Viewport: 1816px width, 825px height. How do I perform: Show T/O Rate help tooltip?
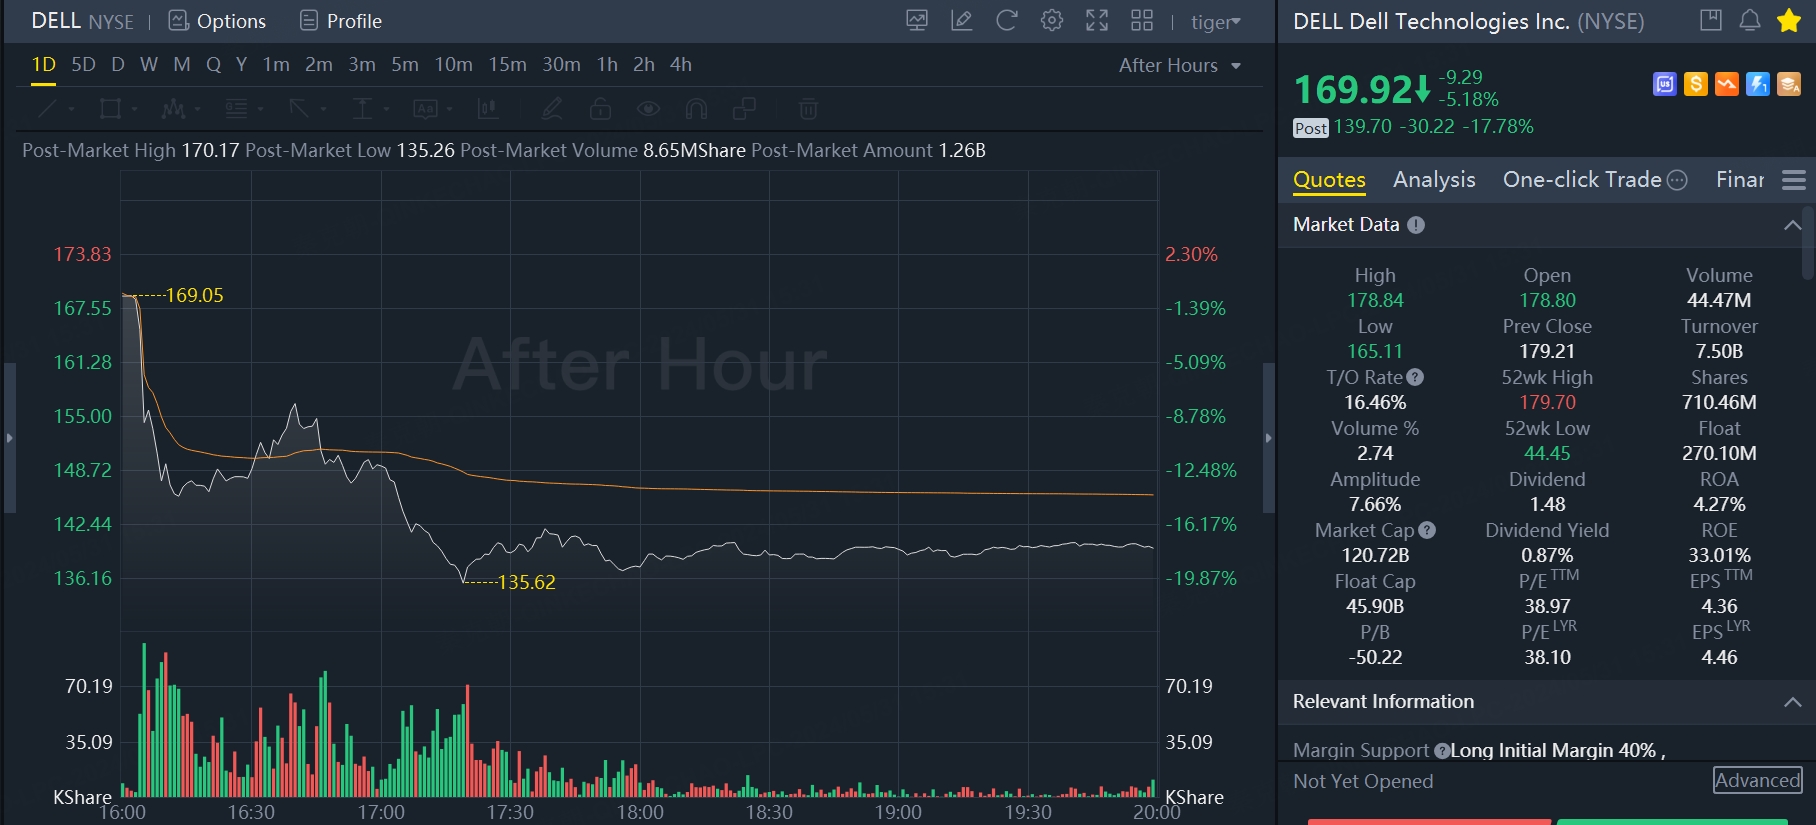click(x=1415, y=377)
